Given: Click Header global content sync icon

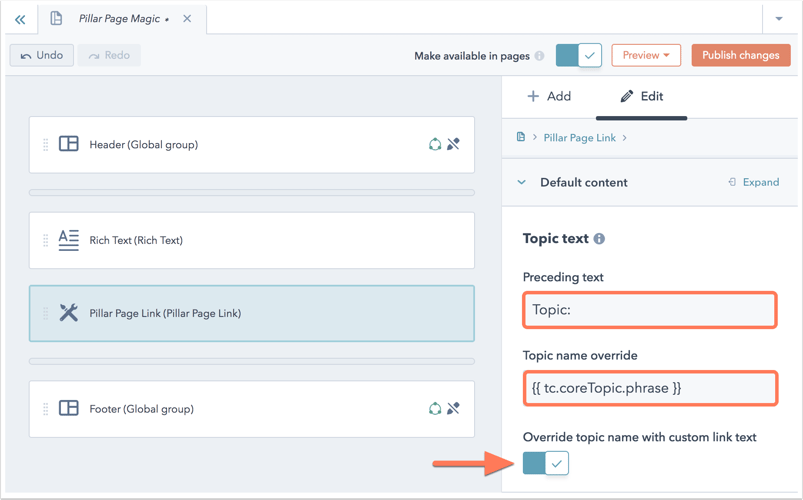Looking at the screenshot, I should tap(435, 144).
